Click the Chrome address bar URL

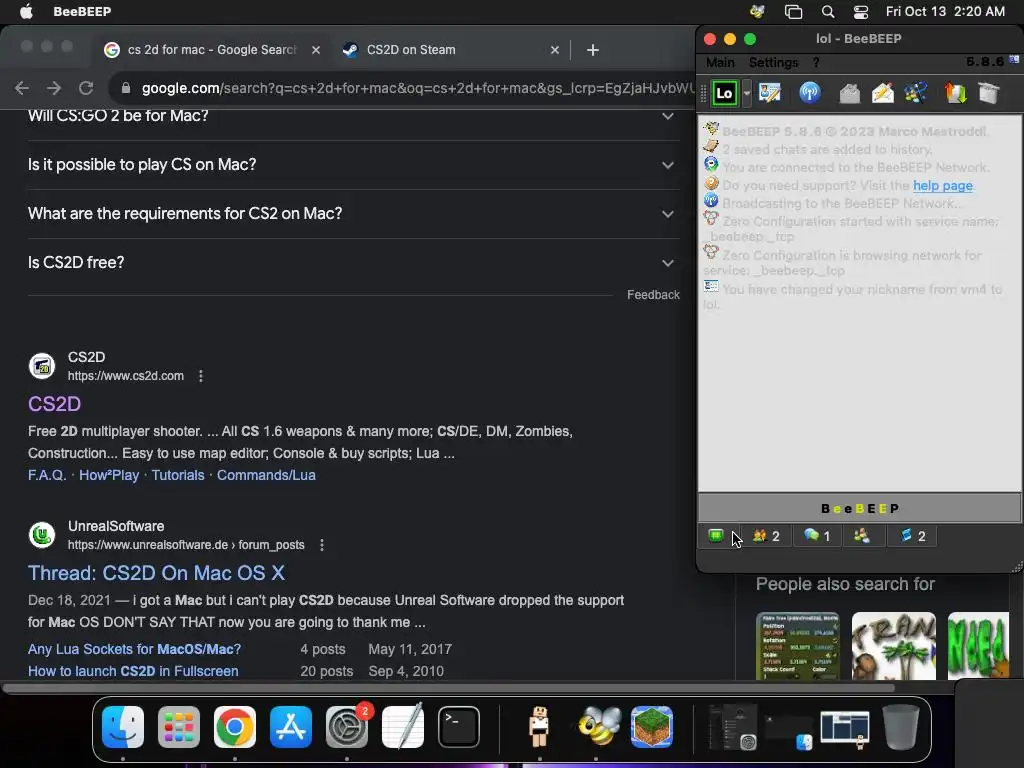pyautogui.click(x=417, y=88)
